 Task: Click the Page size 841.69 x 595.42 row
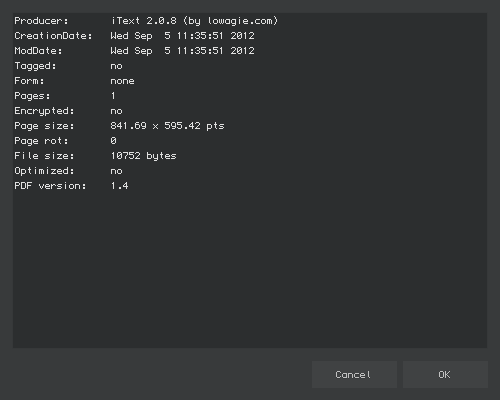119,126
